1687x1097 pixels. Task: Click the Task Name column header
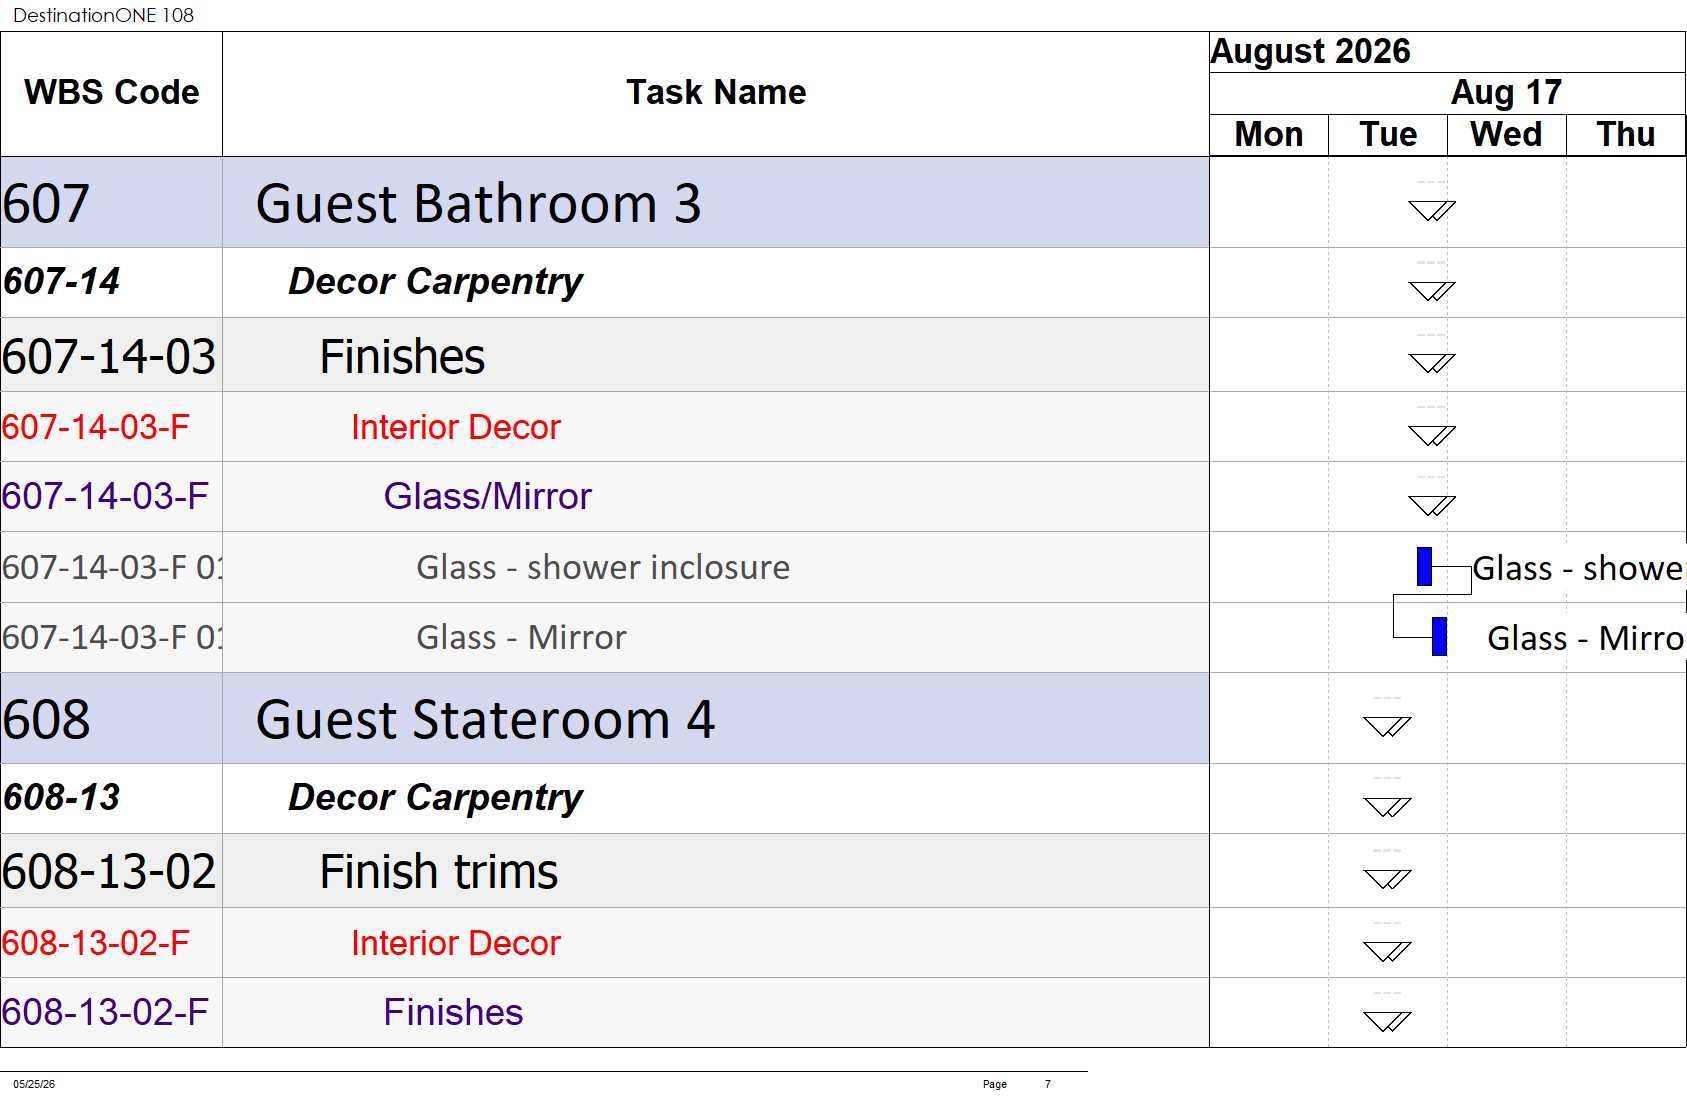coord(716,93)
